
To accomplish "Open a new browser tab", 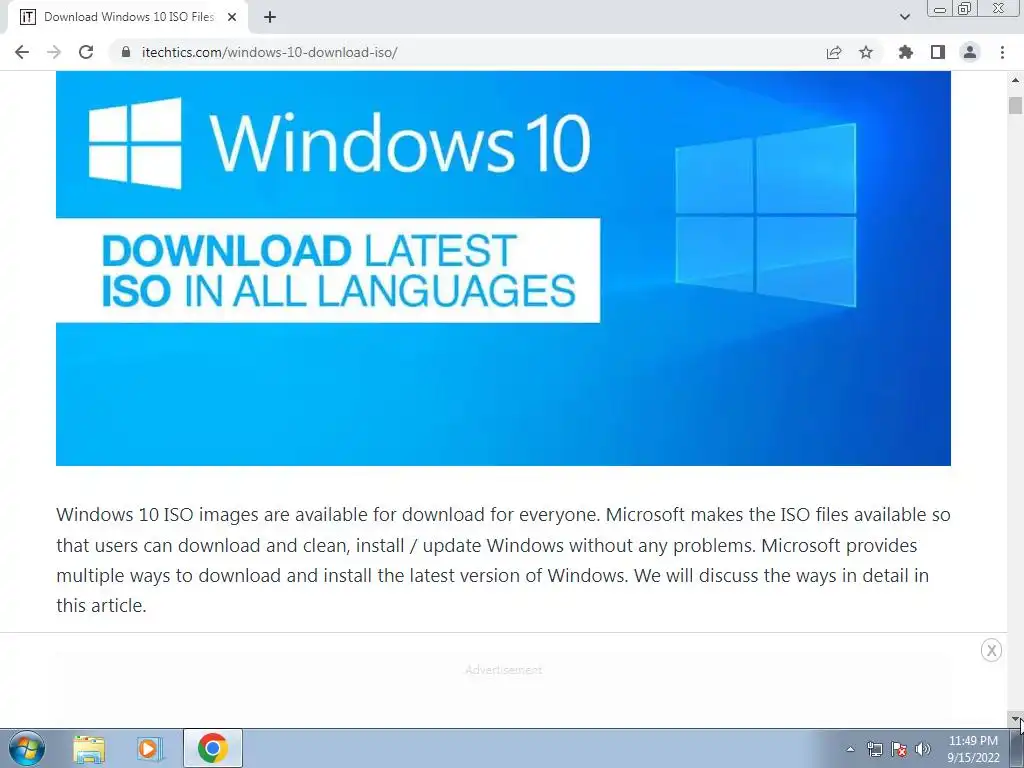I will (x=270, y=18).
